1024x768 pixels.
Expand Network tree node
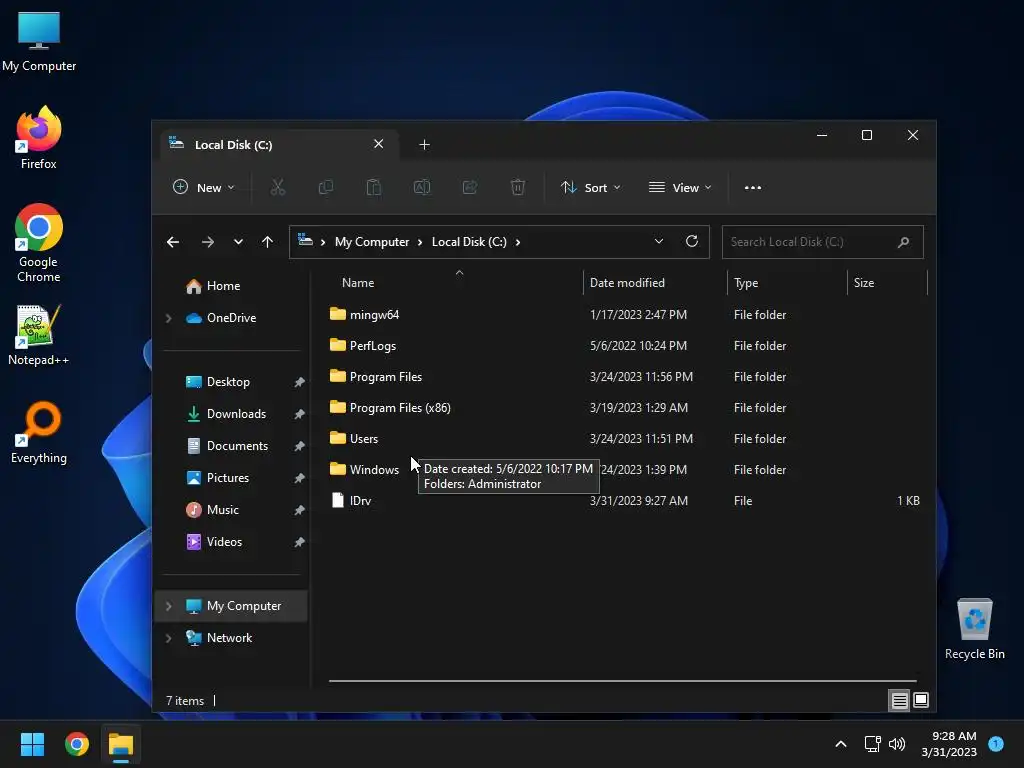pos(168,638)
